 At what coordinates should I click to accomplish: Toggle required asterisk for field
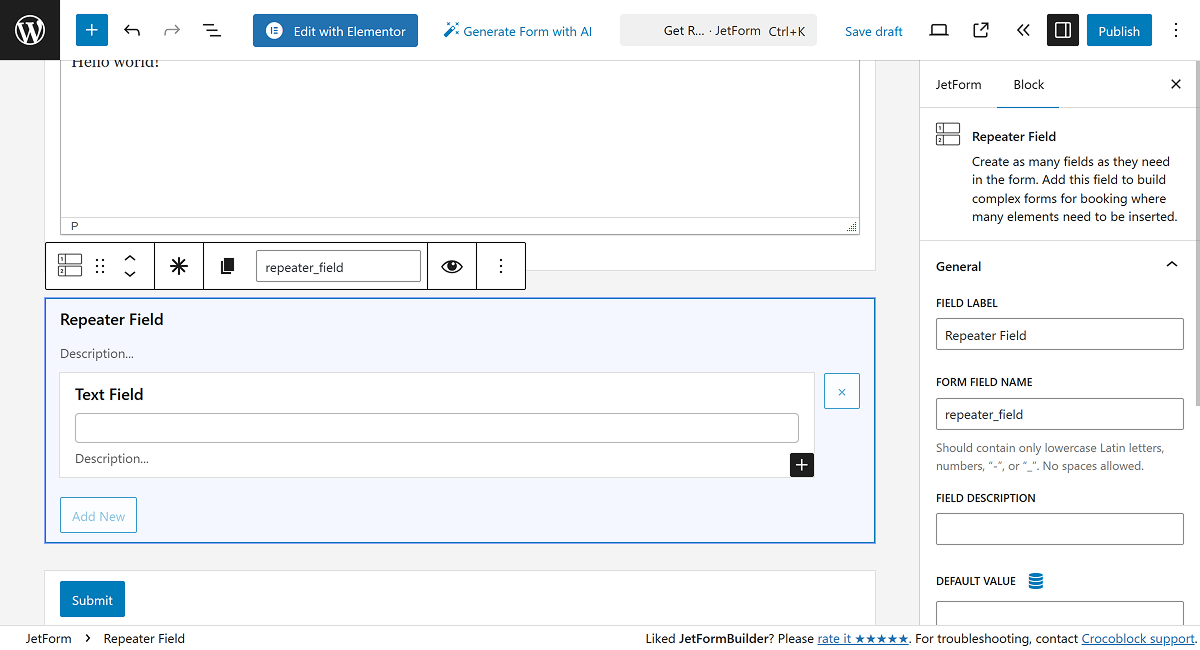pos(179,266)
